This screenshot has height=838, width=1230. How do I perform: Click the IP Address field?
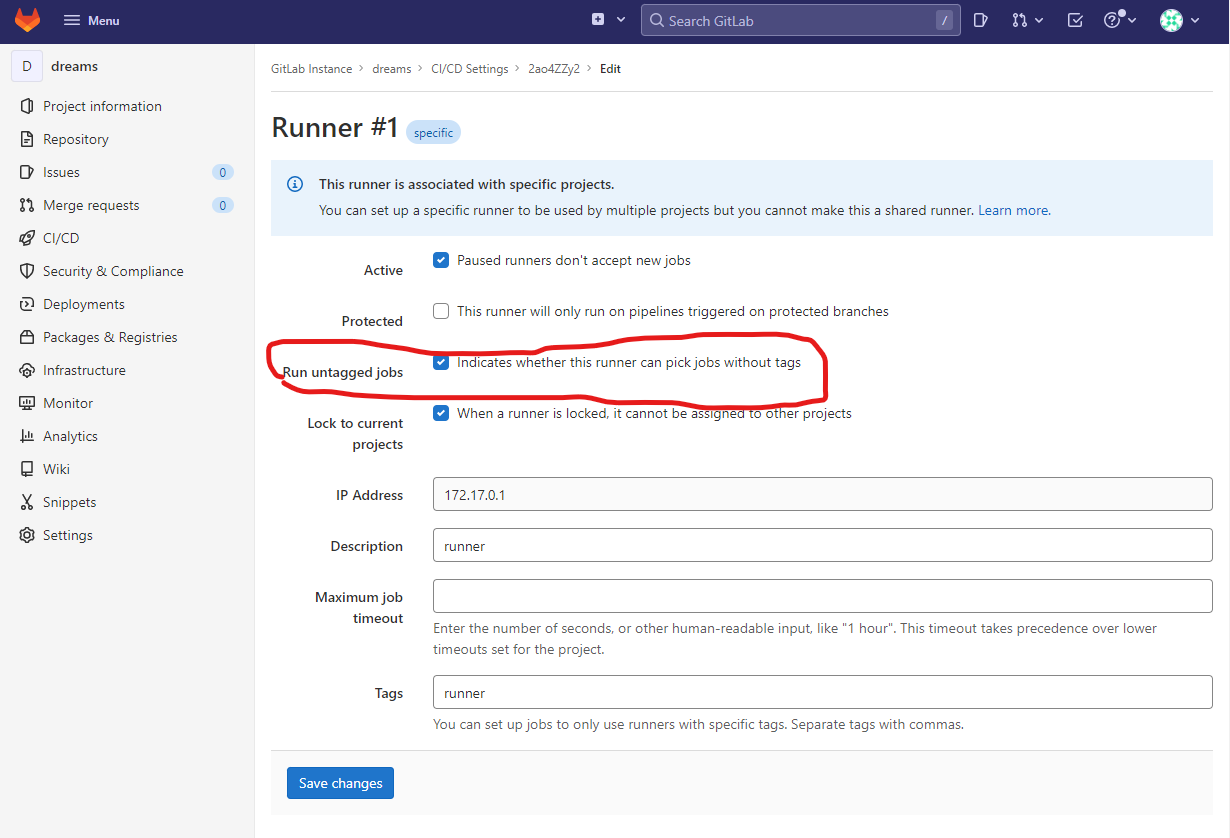823,495
